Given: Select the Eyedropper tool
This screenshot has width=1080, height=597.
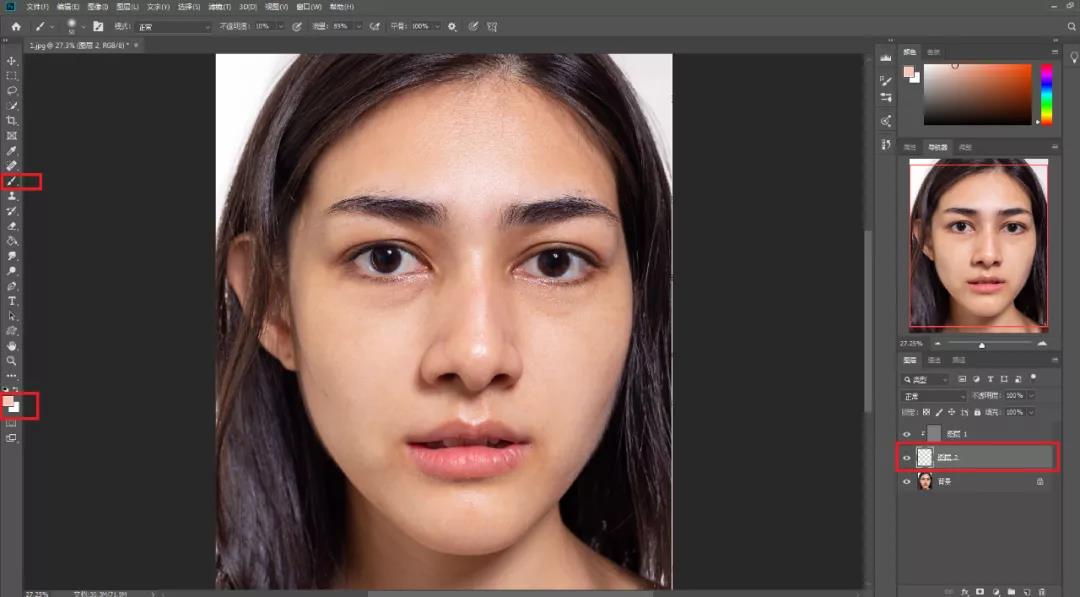Looking at the screenshot, I should click(x=12, y=150).
